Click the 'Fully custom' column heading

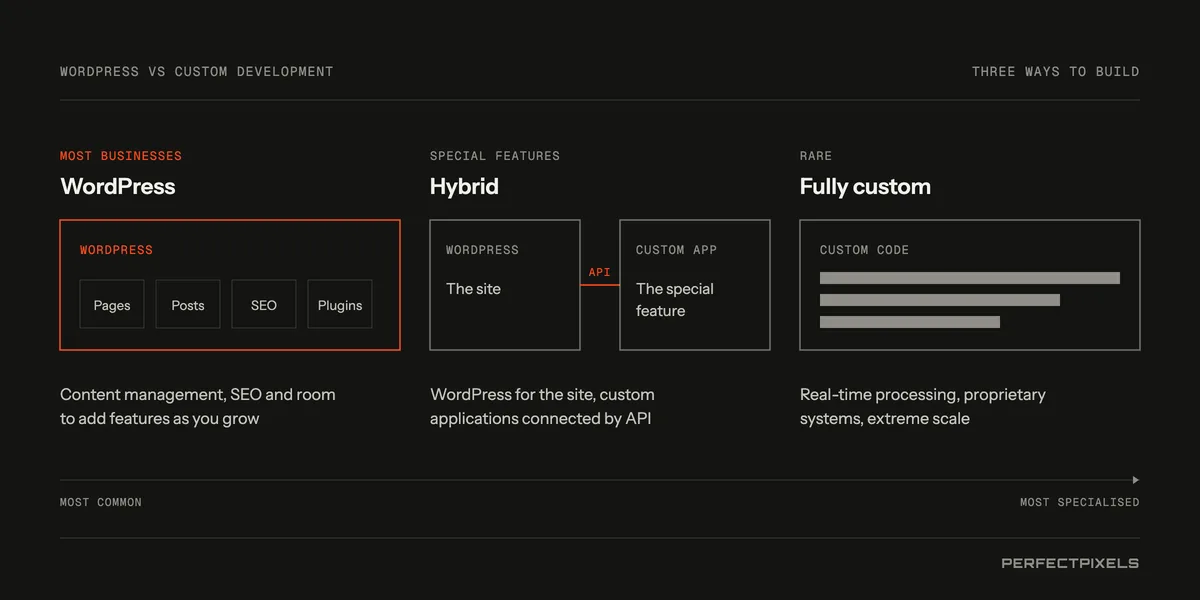865,187
